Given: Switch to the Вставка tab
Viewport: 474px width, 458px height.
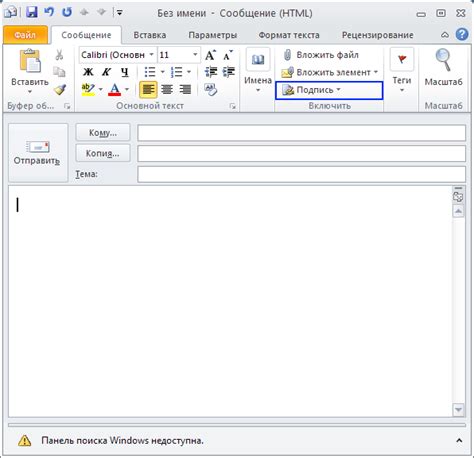Looking at the screenshot, I should tap(150, 35).
